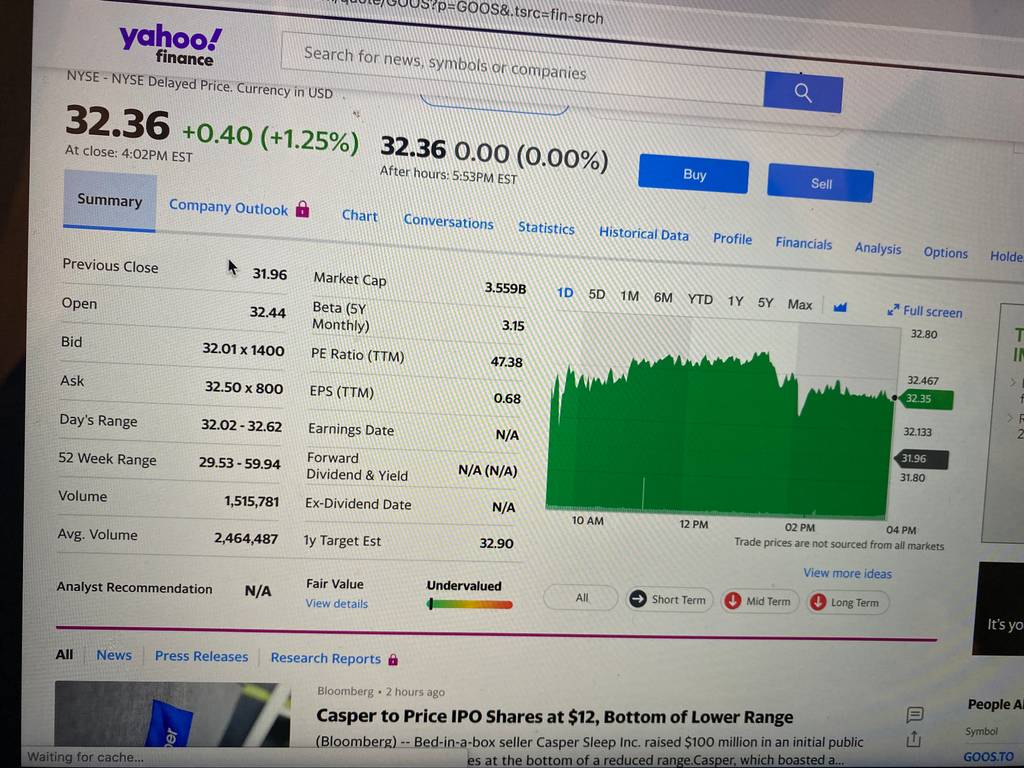Screen dimensions: 1024x768
Task: Click the PE Ratio value 47.38
Action: coord(507,361)
